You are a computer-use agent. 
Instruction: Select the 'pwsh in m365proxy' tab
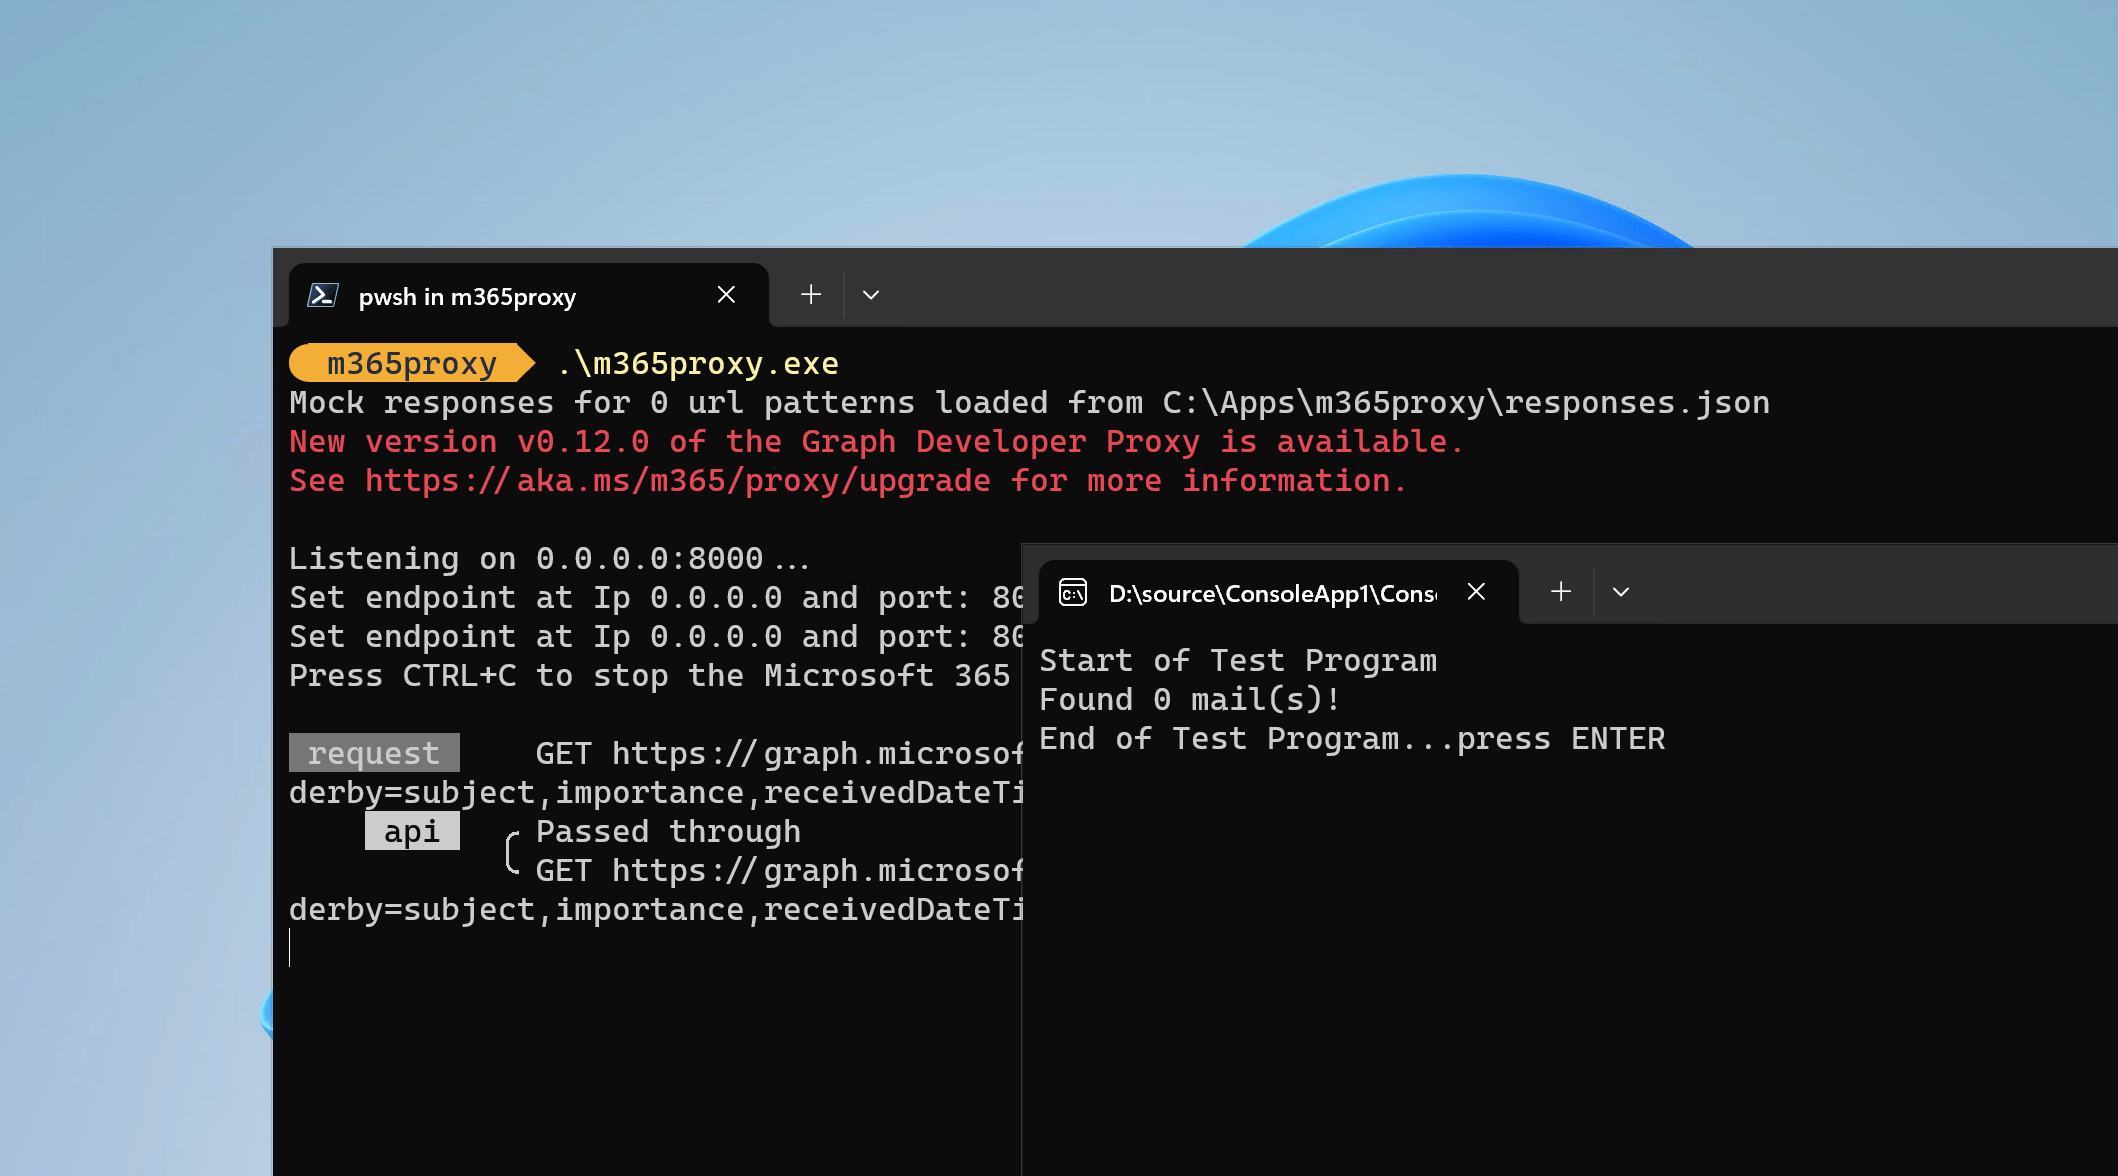click(x=529, y=296)
